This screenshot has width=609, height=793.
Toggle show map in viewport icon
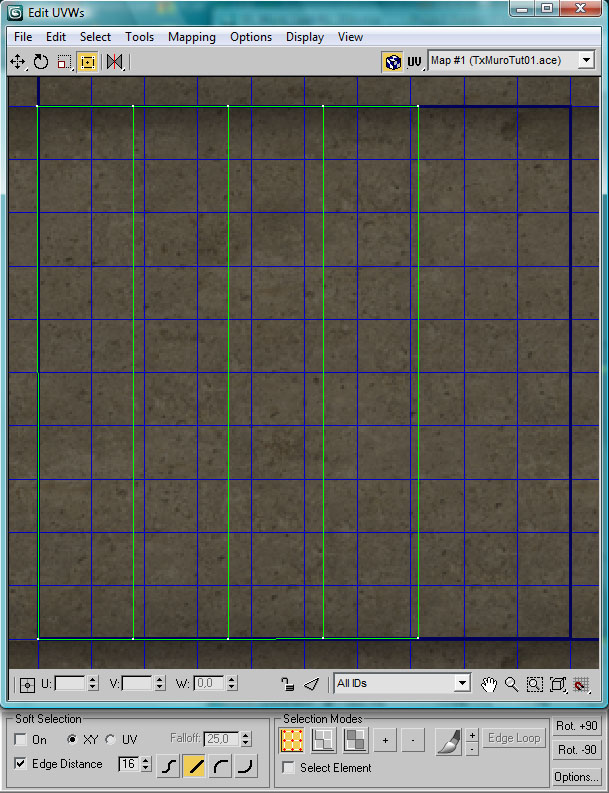click(x=392, y=62)
